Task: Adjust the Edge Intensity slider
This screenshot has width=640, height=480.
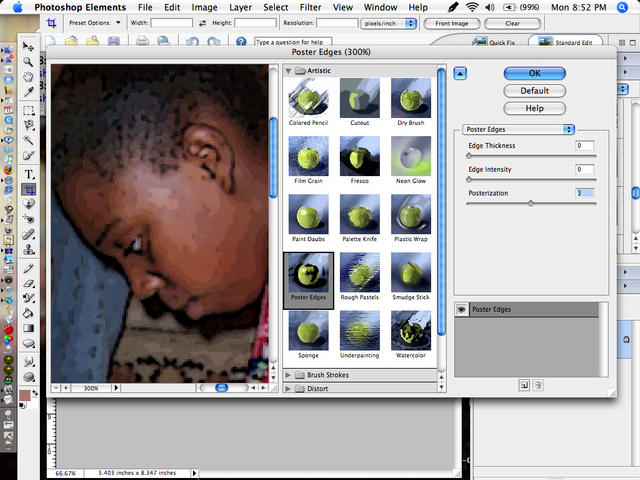Action: 469,180
